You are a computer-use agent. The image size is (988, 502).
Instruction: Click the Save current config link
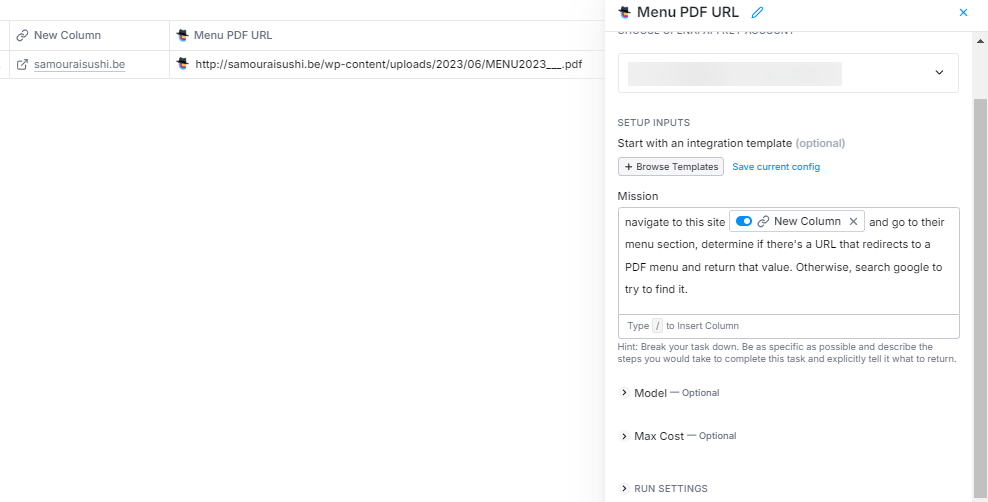pos(776,167)
